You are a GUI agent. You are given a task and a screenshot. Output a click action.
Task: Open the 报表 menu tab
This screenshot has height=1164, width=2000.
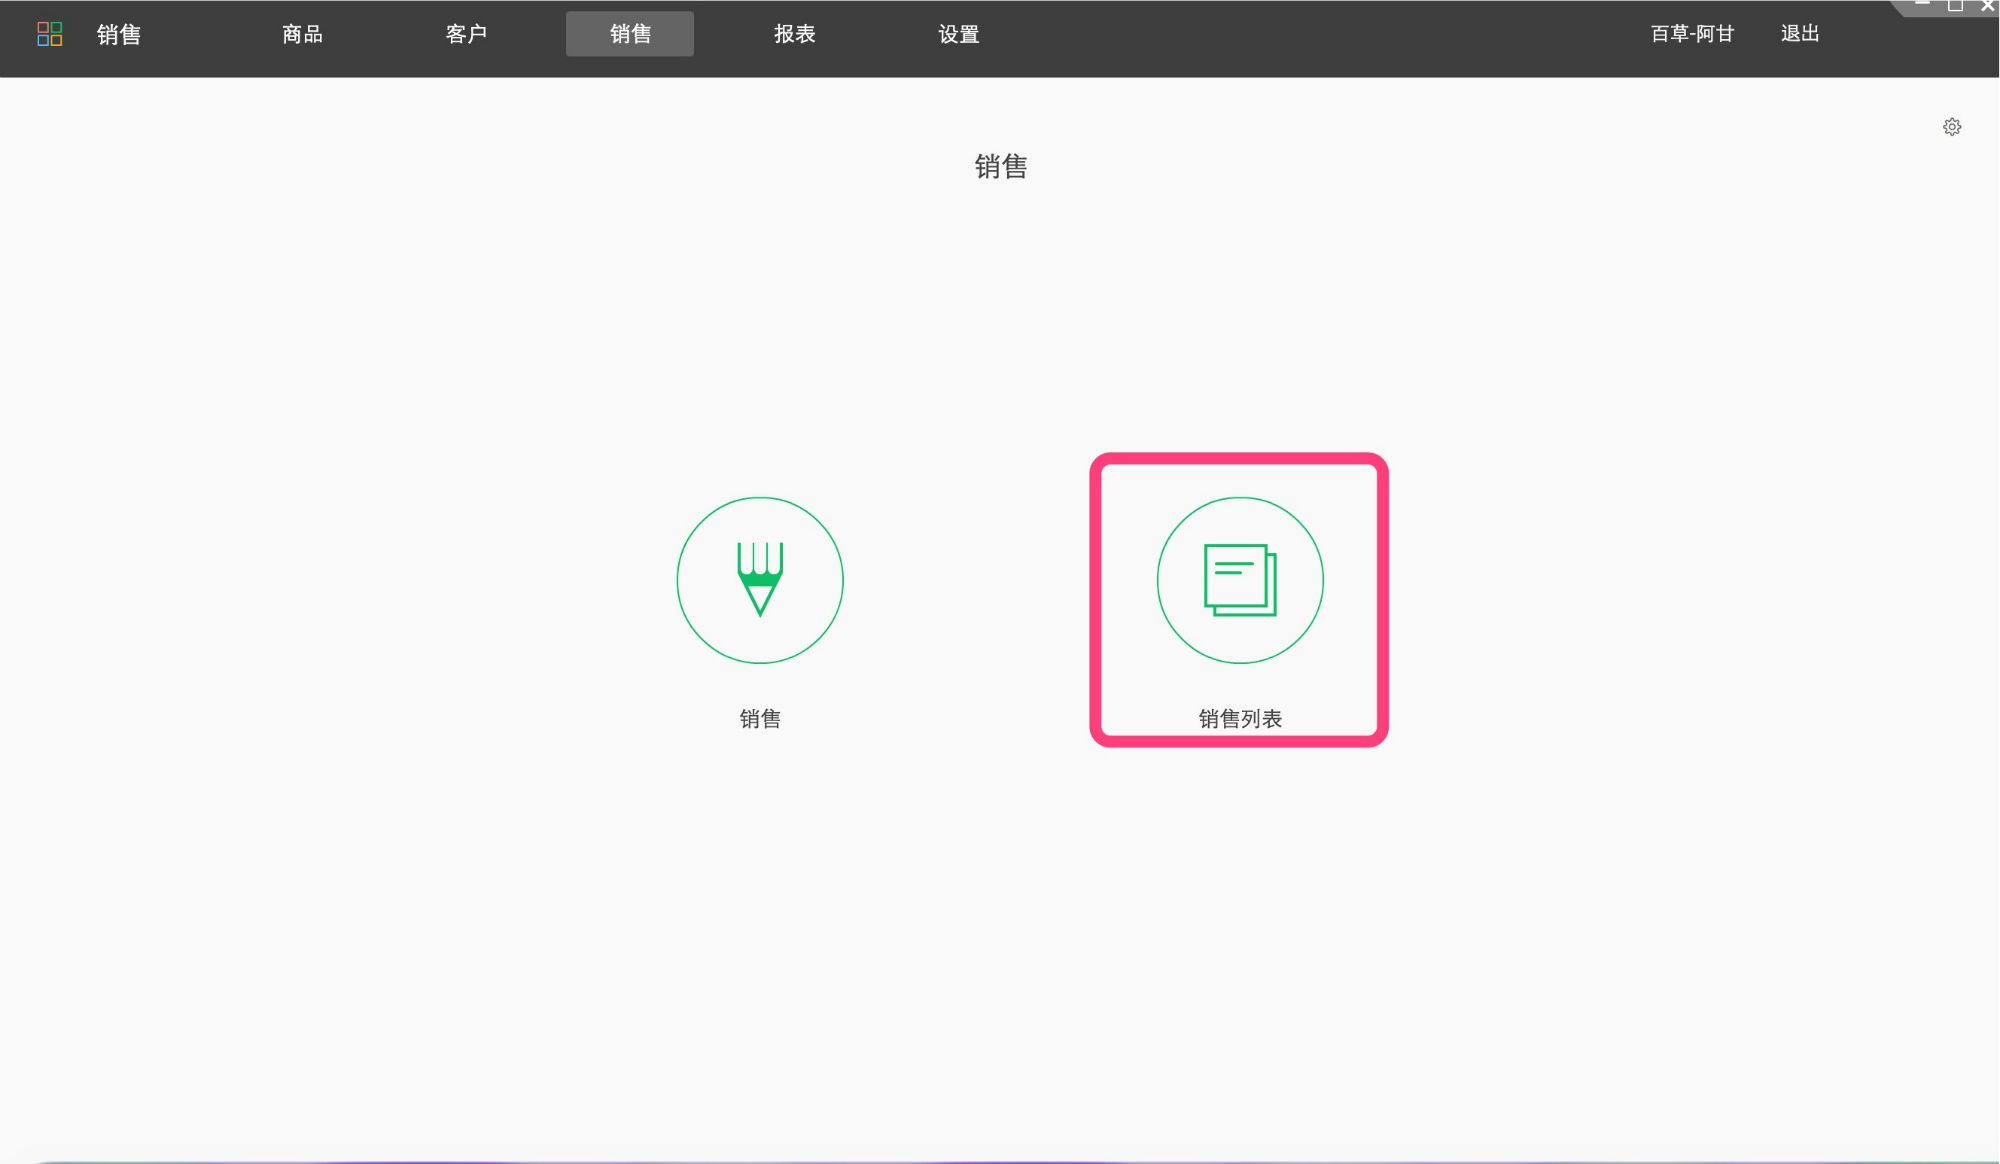(x=794, y=34)
